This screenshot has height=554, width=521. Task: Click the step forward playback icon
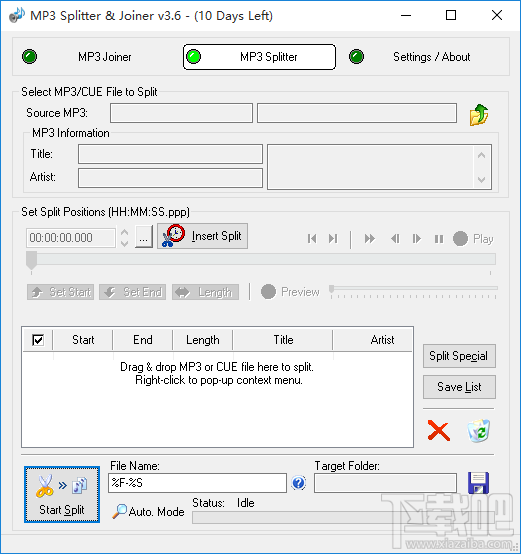click(x=417, y=239)
